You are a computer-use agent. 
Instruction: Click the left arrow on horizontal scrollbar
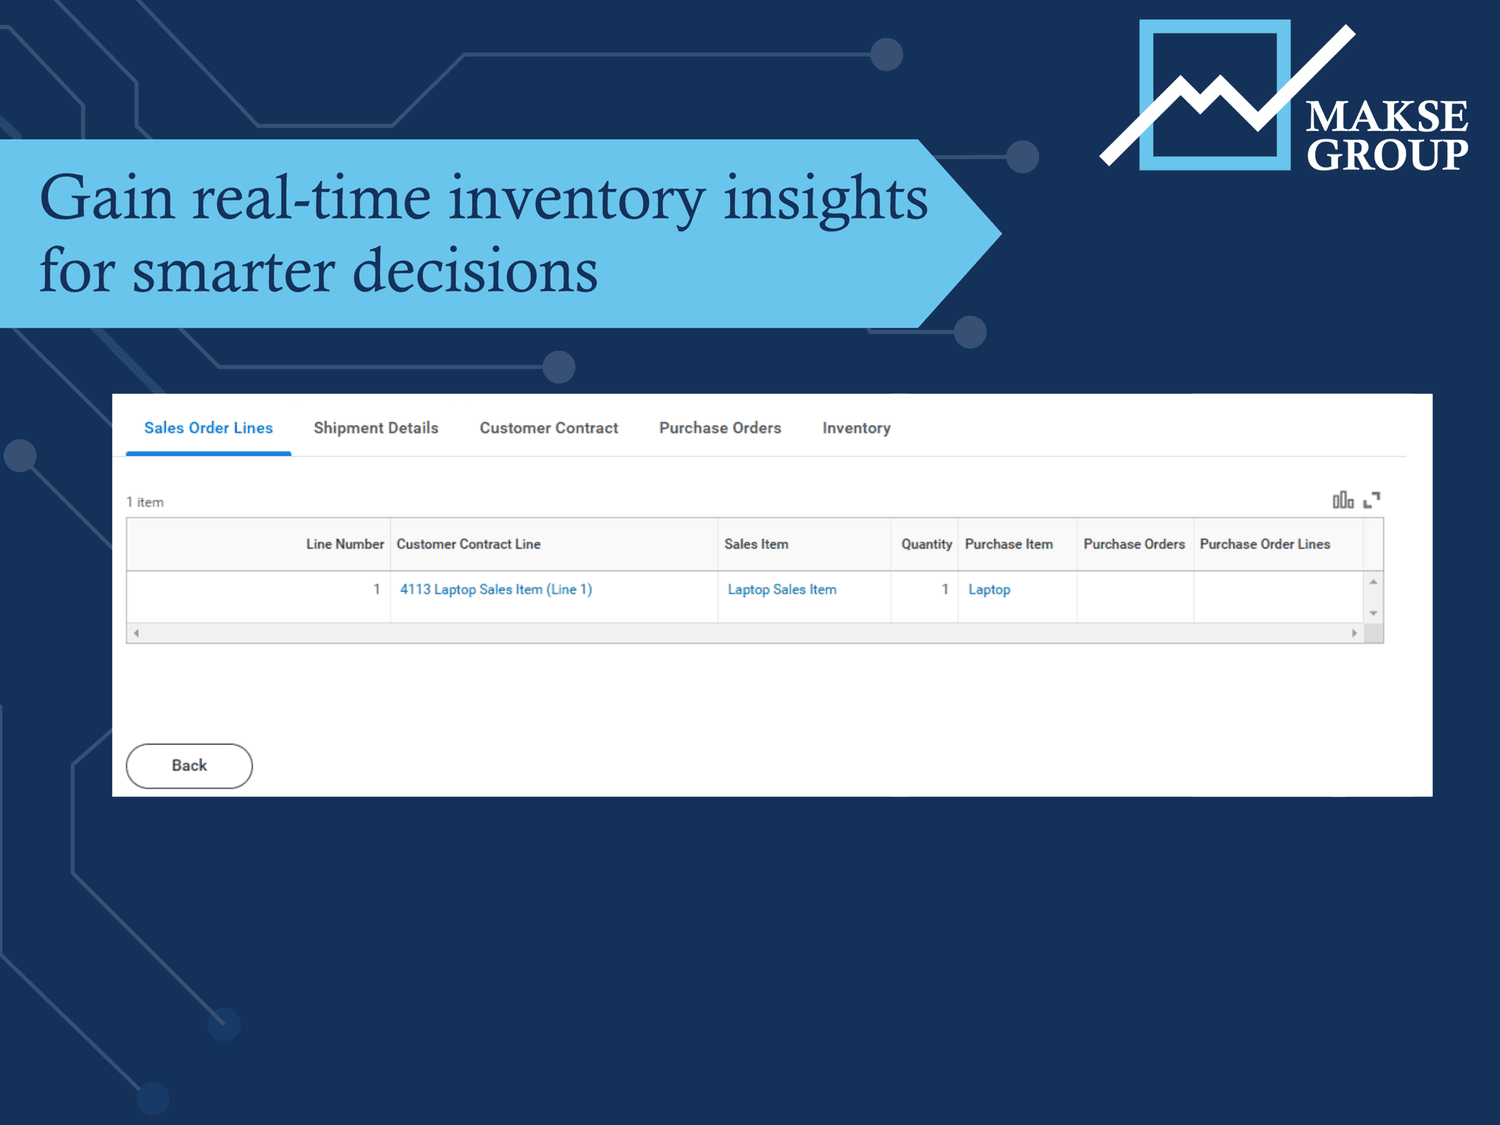pos(136,633)
